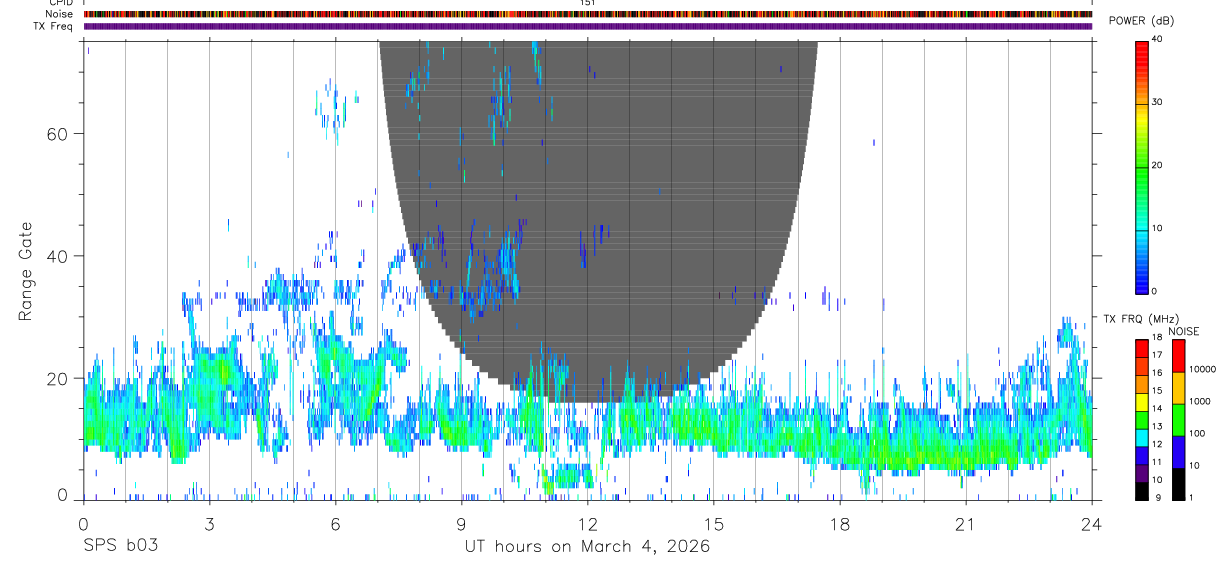Click the 24 tick on UT hours axis

[1092, 523]
